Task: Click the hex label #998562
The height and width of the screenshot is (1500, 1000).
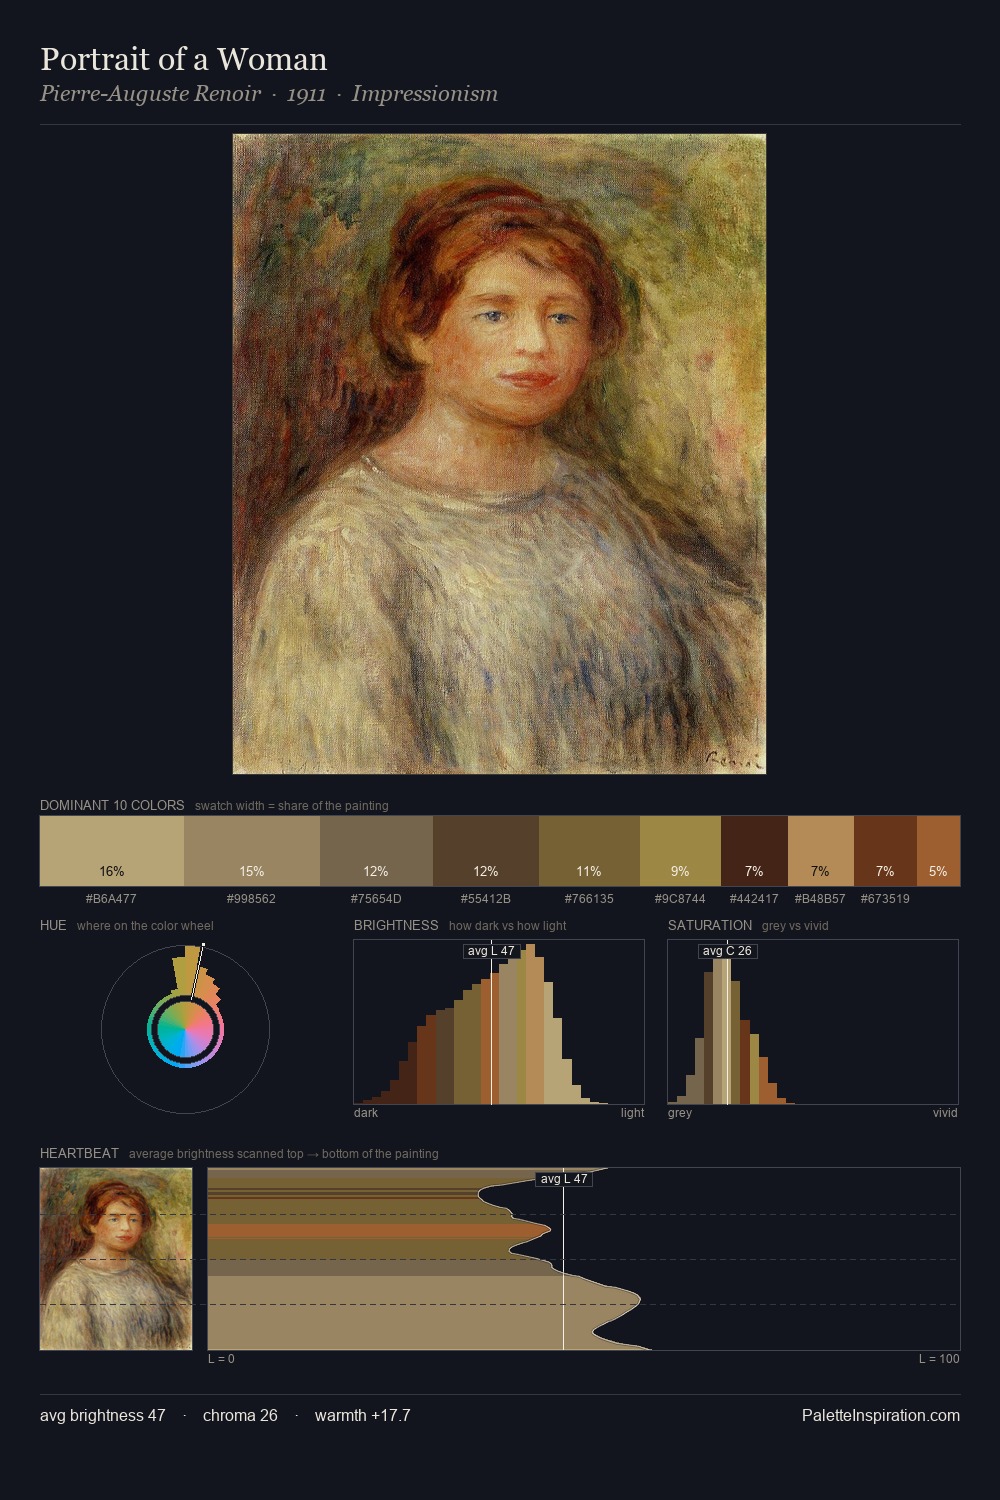Action: [251, 899]
